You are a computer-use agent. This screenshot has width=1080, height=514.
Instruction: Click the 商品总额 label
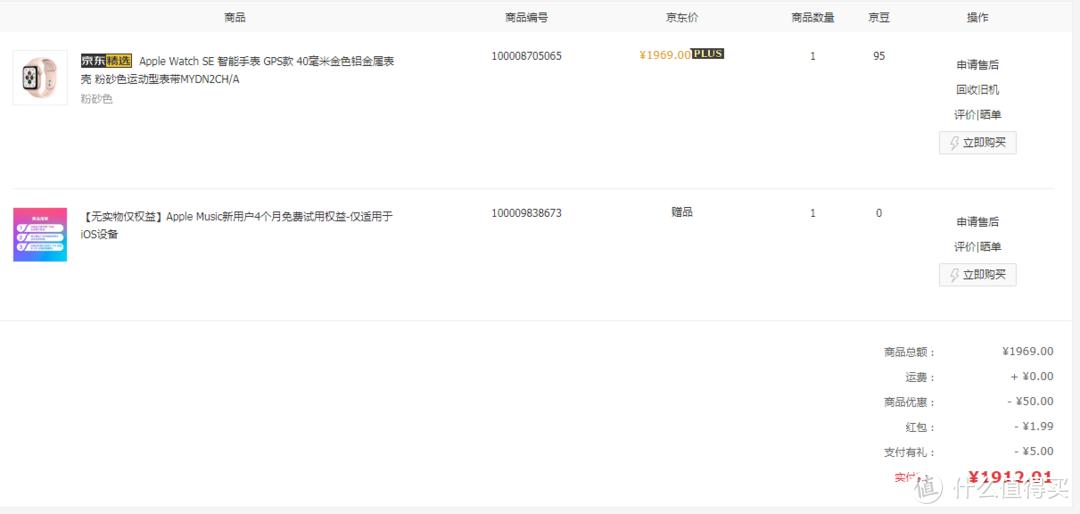[910, 352]
